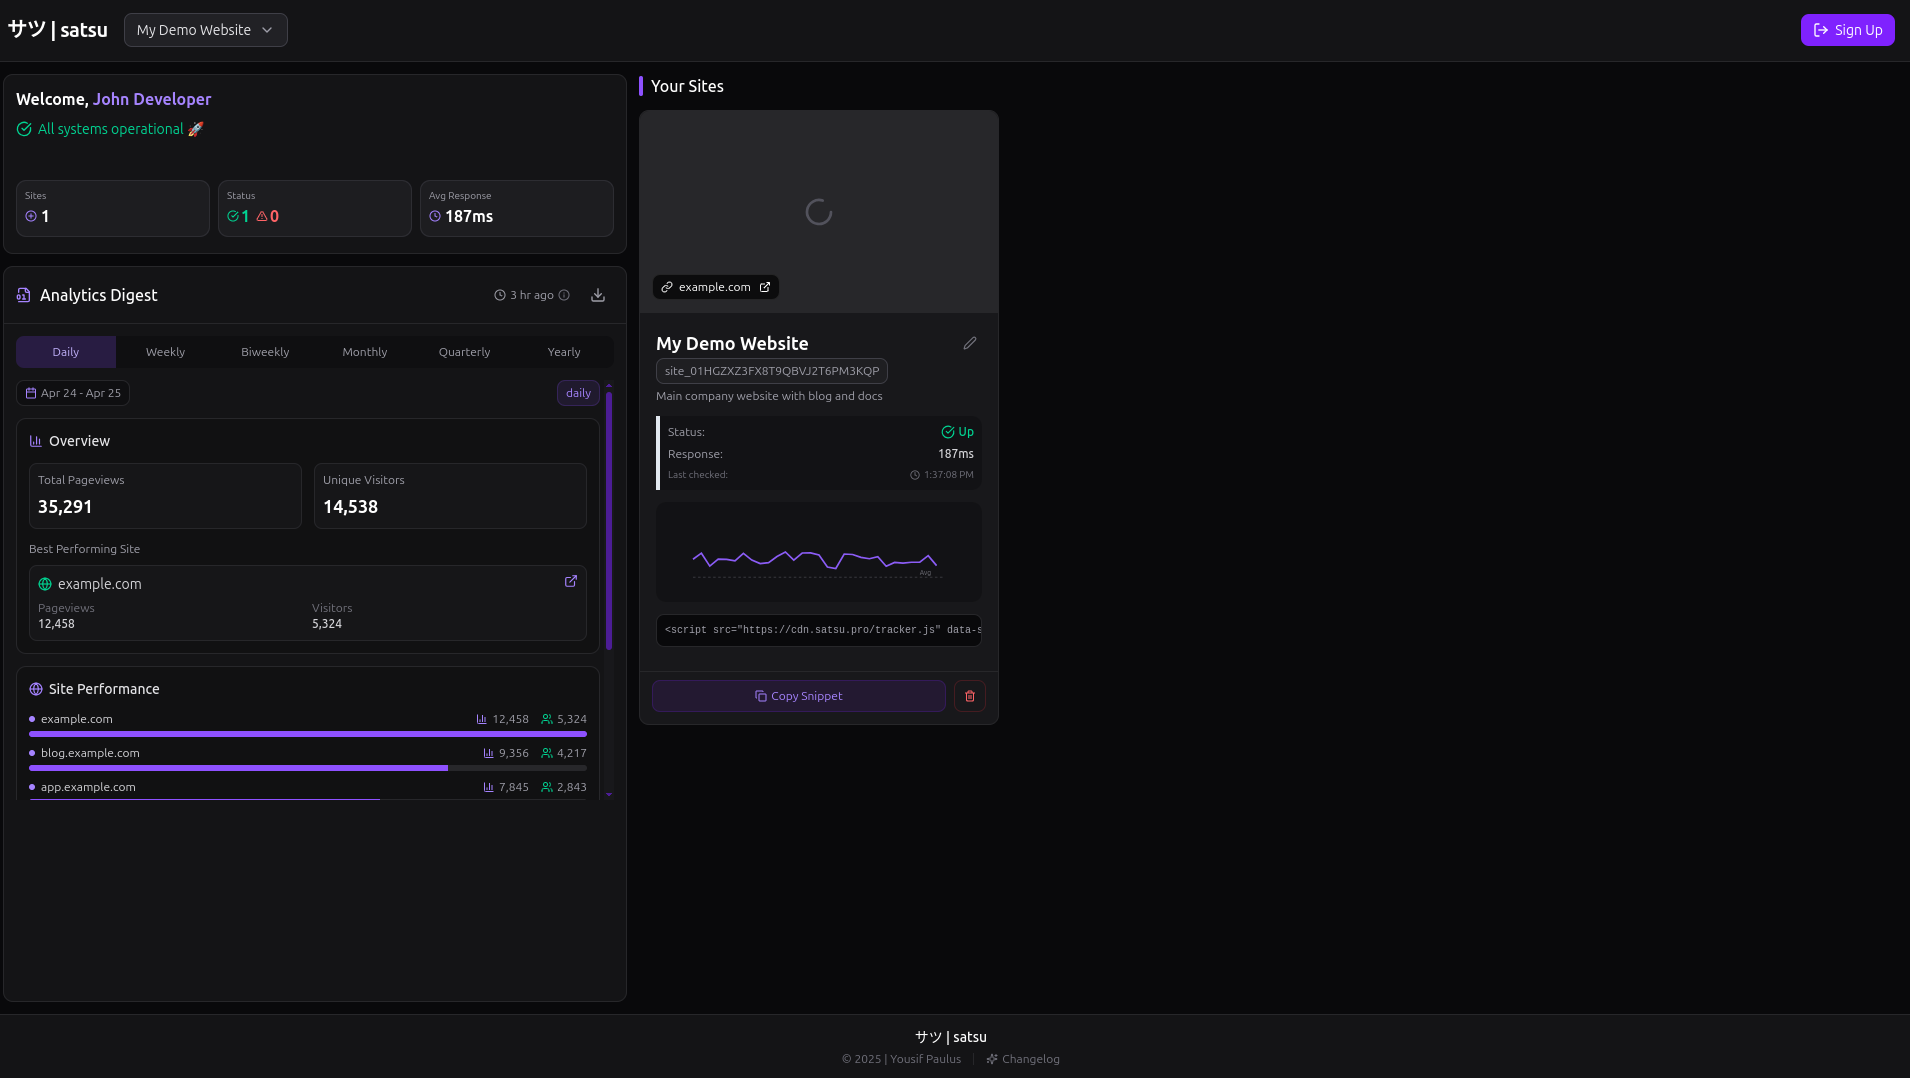Click the app.example.com row label
Screen dimensions: 1910x1078
(88, 787)
